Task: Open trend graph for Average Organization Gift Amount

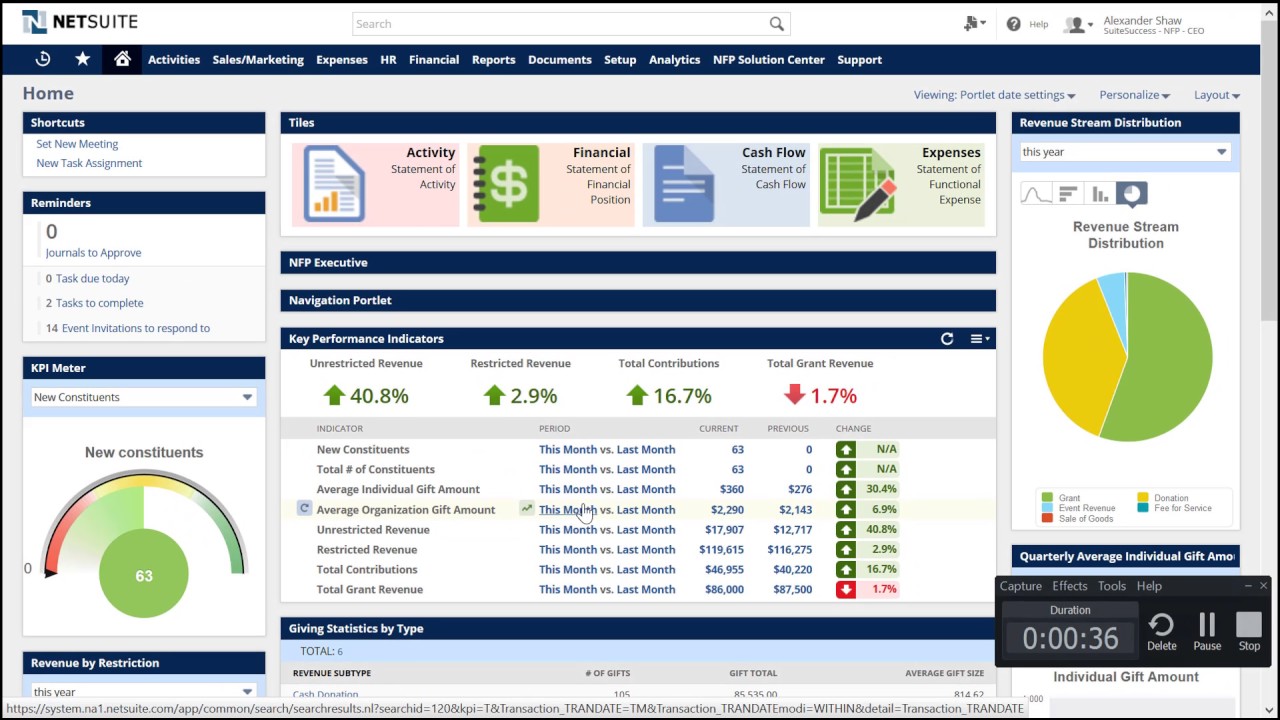Action: (x=526, y=509)
